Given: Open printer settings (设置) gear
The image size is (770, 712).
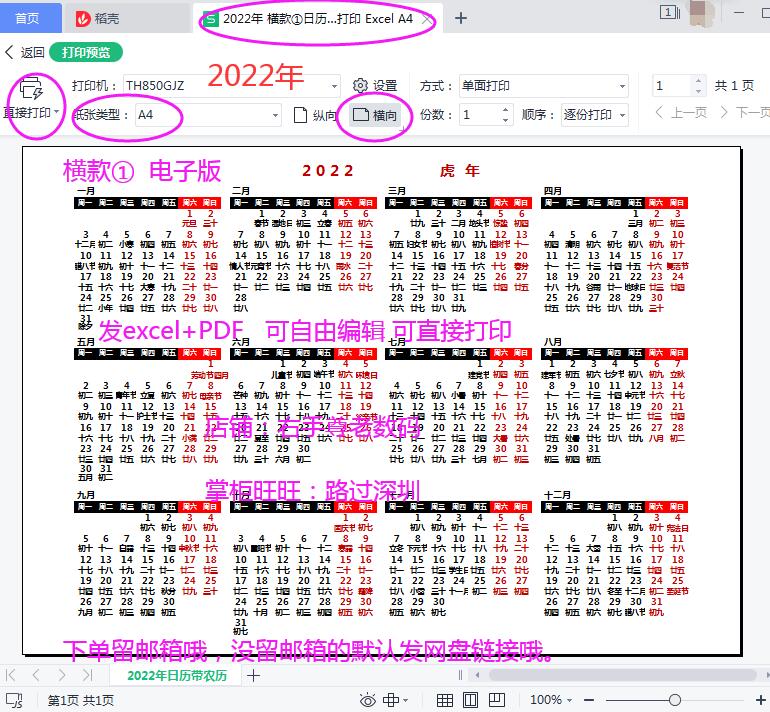Looking at the screenshot, I should pos(374,86).
